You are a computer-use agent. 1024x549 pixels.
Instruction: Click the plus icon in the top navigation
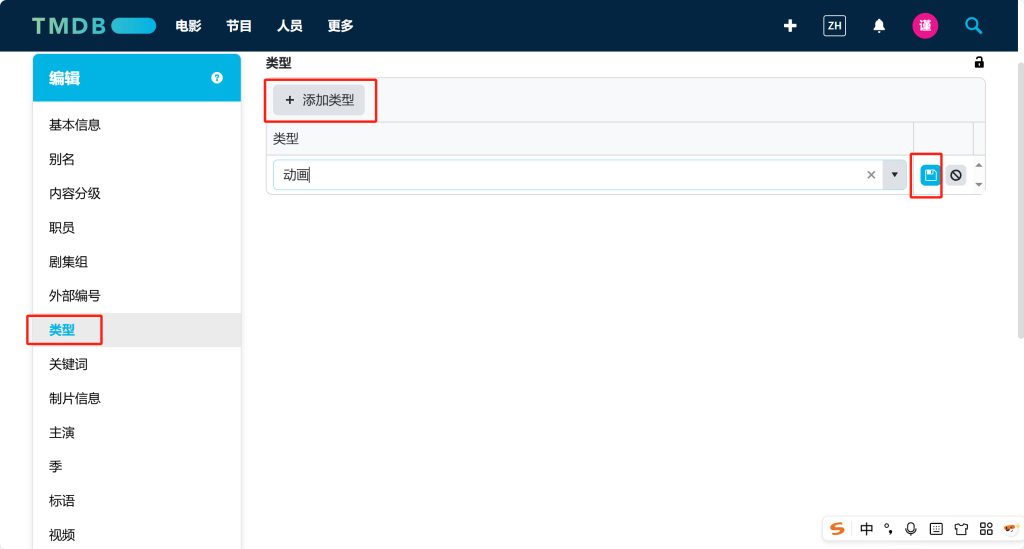pos(790,26)
